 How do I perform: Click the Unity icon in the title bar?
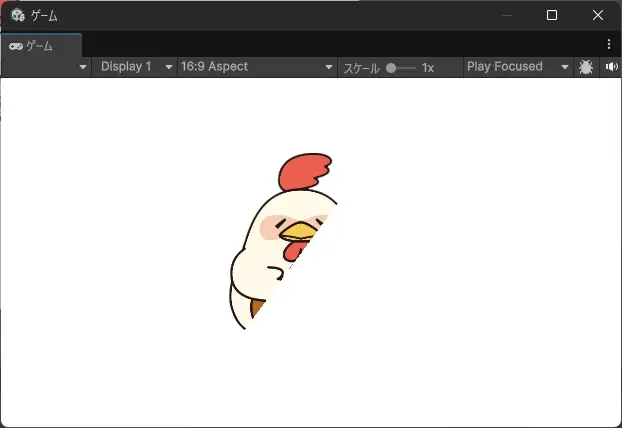18,15
